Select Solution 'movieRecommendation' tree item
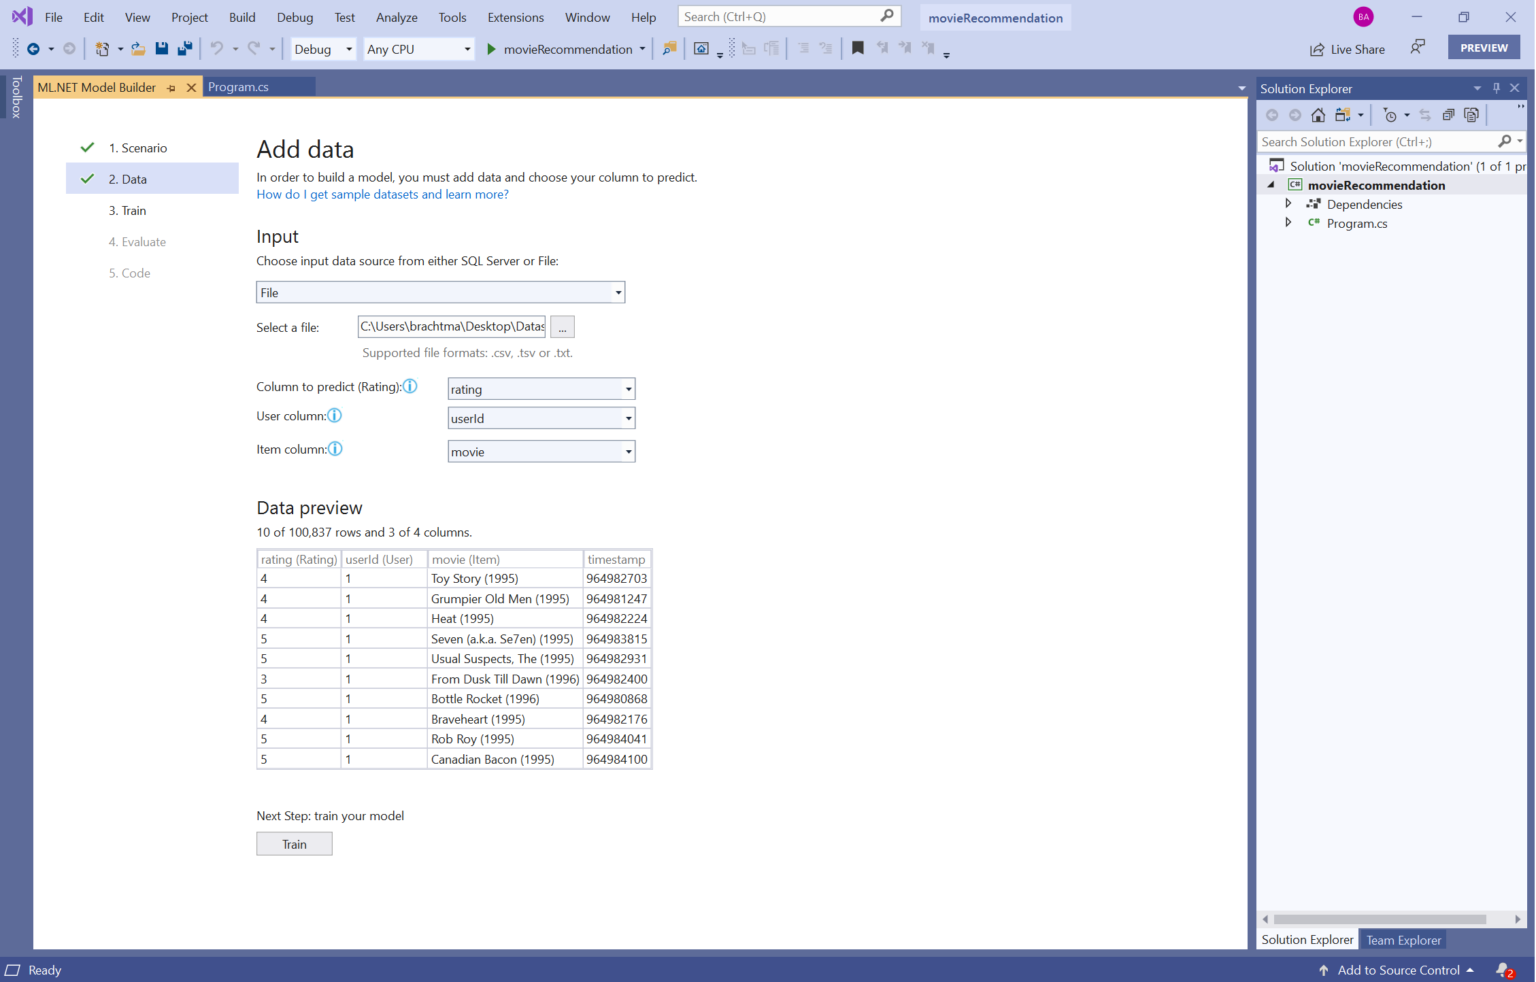1536x982 pixels. click(x=1396, y=166)
